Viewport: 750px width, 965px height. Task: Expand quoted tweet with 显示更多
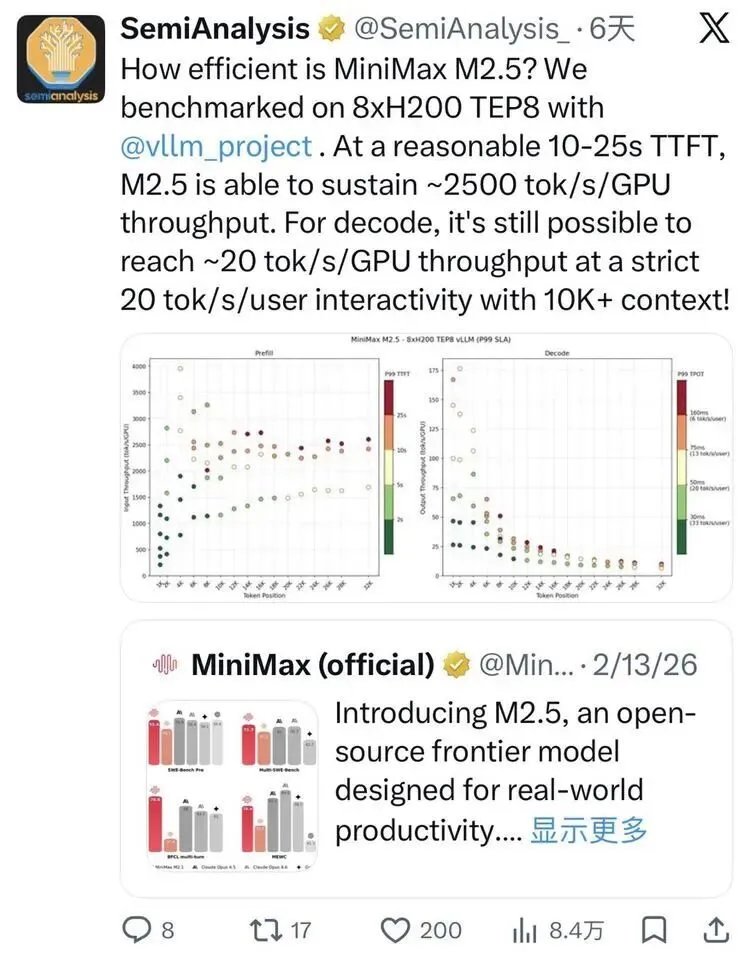[x=588, y=830]
